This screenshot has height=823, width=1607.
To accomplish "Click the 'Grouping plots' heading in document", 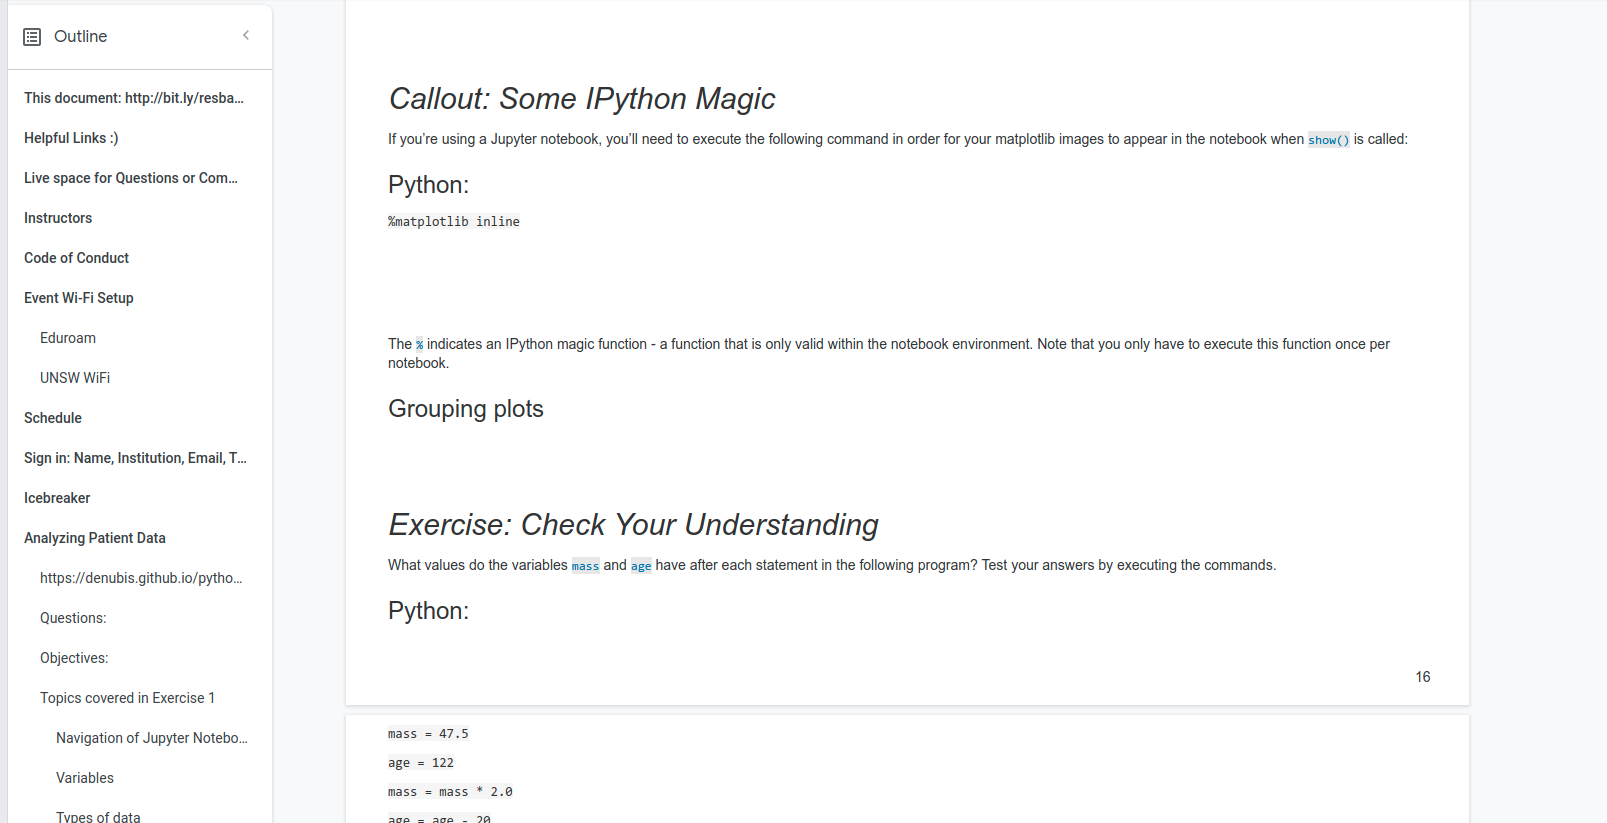I will click(465, 409).
